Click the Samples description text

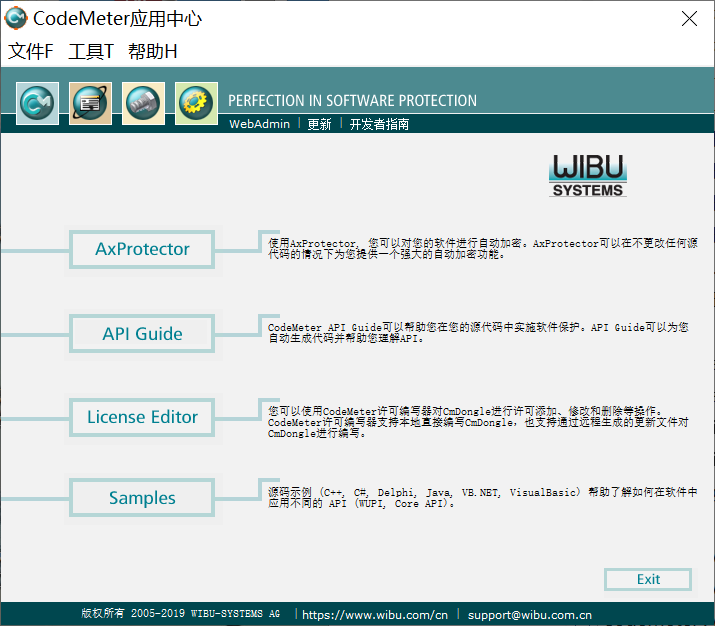pos(482,498)
